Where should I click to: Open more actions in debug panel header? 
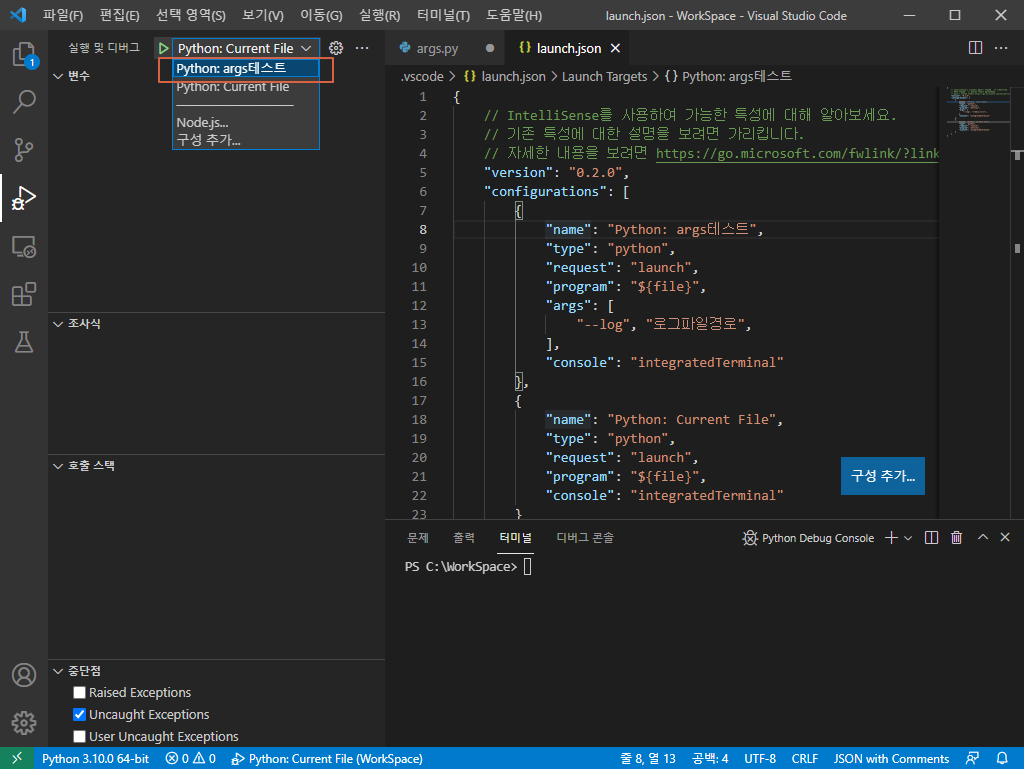tap(362, 48)
